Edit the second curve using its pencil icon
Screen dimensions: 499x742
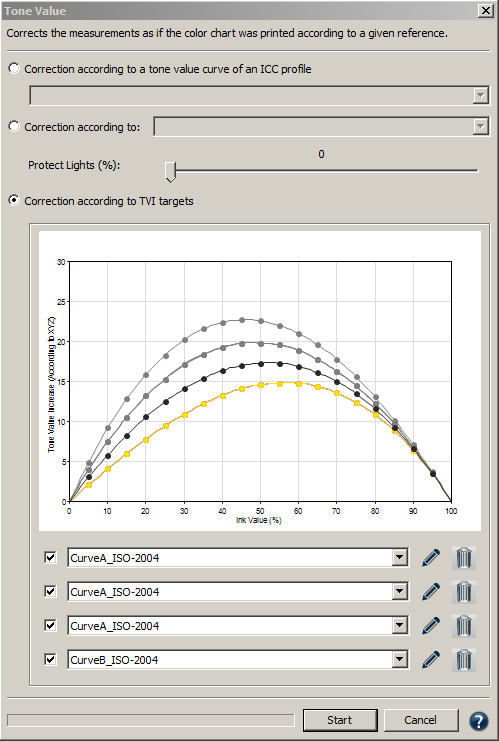(431, 592)
